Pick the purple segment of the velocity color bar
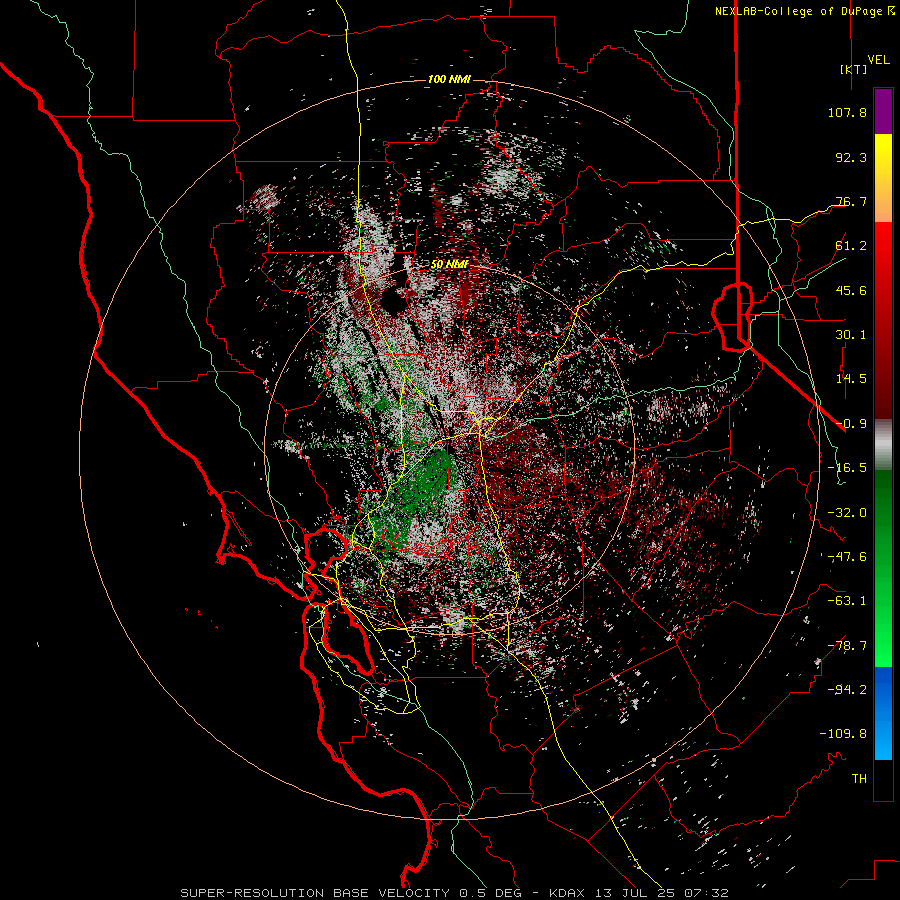This screenshot has height=900, width=900. [x=883, y=111]
